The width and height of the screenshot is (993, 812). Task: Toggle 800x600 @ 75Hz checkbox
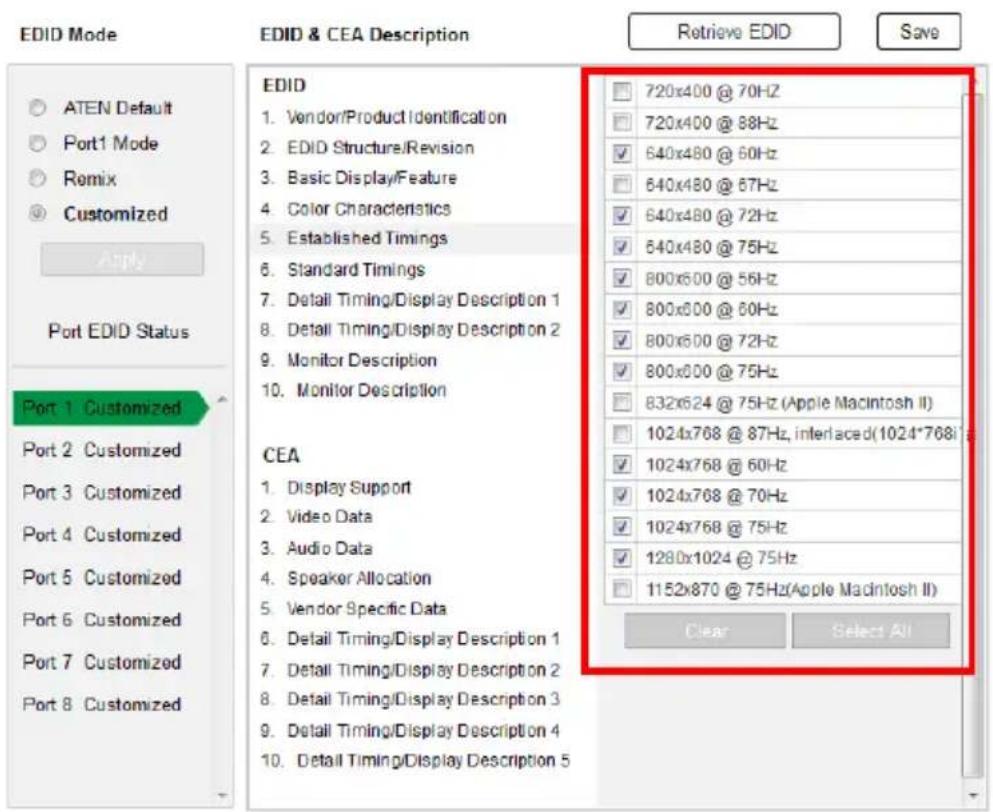(622, 371)
